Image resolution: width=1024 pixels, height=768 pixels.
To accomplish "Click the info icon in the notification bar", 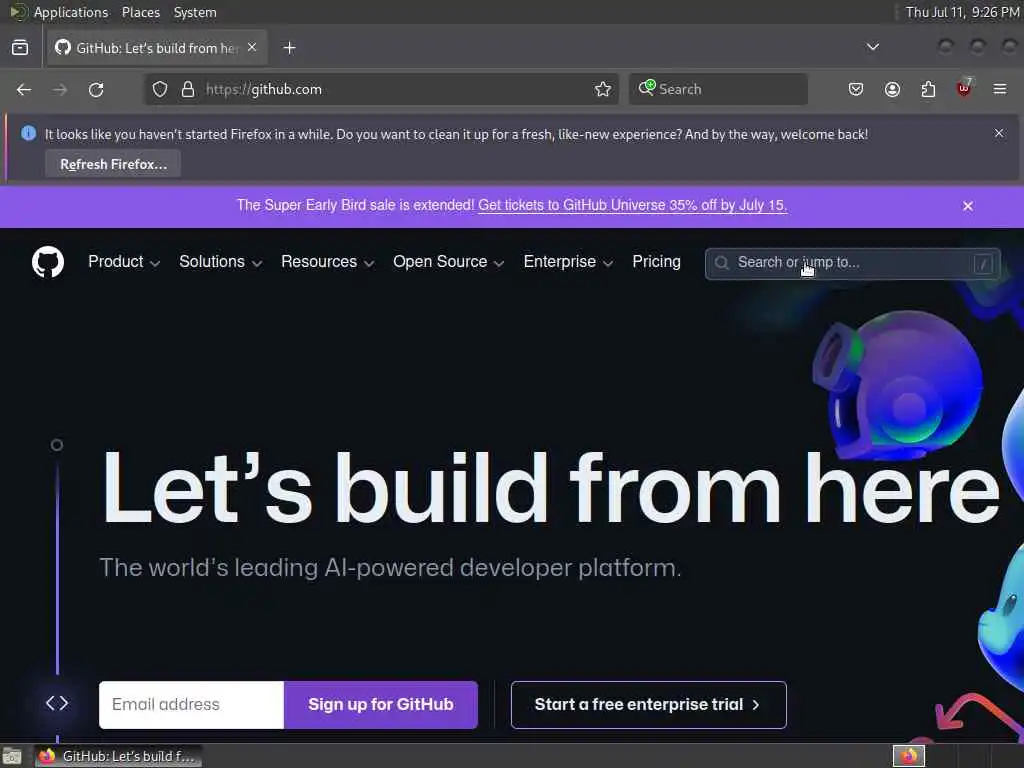I will coord(28,133).
